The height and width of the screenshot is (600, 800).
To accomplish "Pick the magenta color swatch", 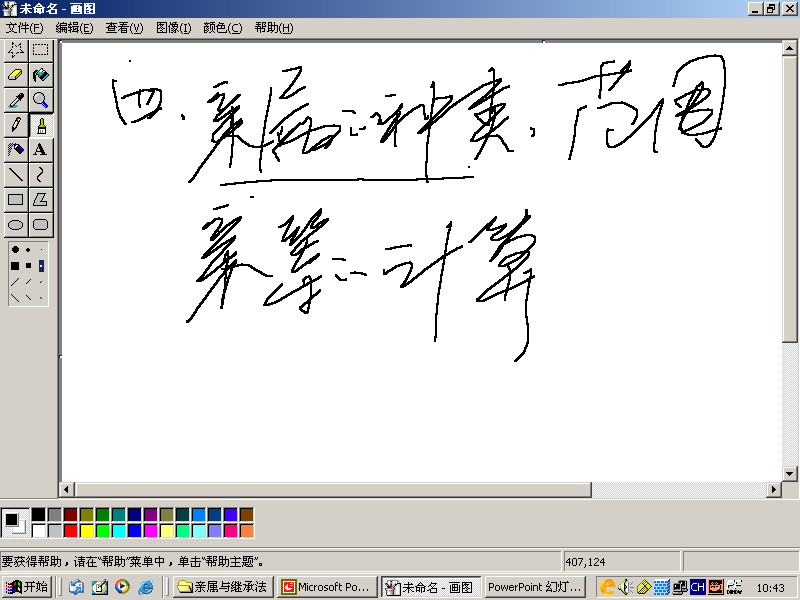I will pyautogui.click(x=151, y=531).
